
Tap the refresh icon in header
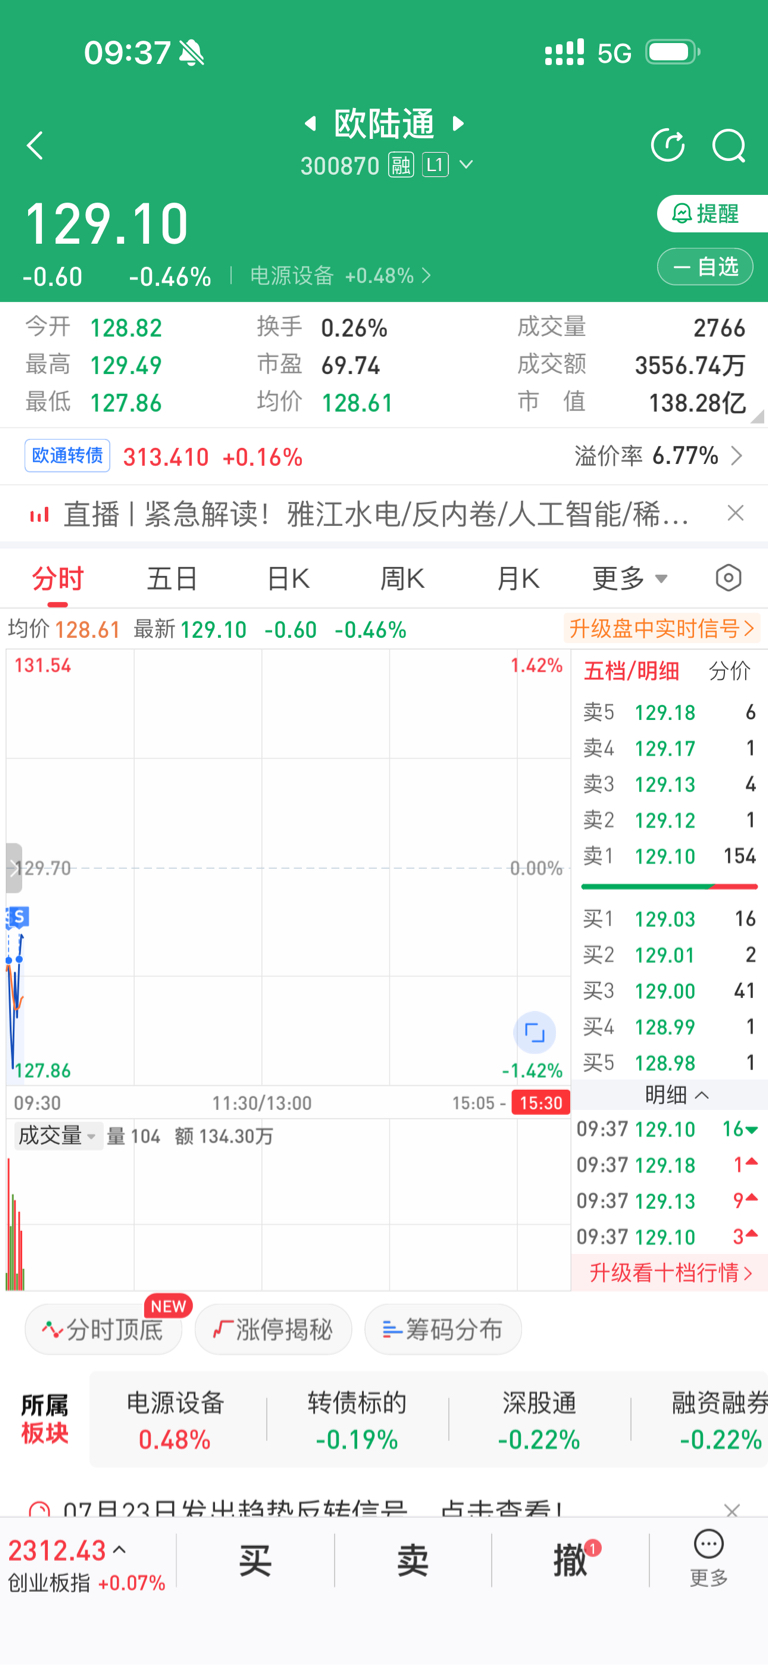pyautogui.click(x=668, y=146)
